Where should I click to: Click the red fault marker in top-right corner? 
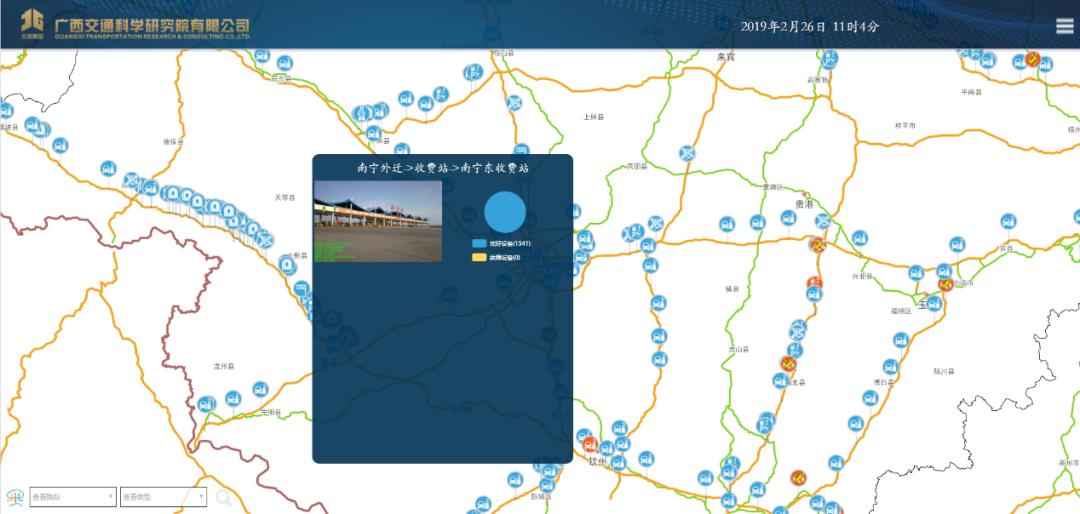pyautogui.click(x=1032, y=59)
